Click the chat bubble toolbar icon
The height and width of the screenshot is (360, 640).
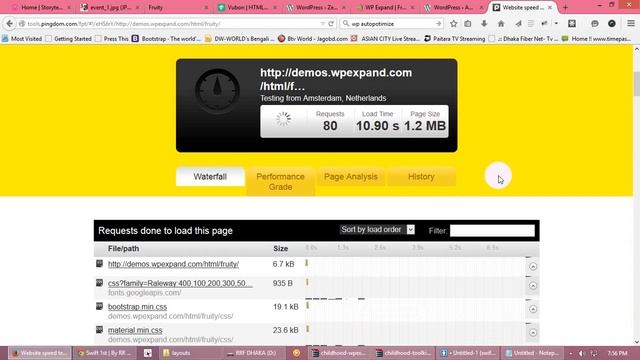coord(595,24)
